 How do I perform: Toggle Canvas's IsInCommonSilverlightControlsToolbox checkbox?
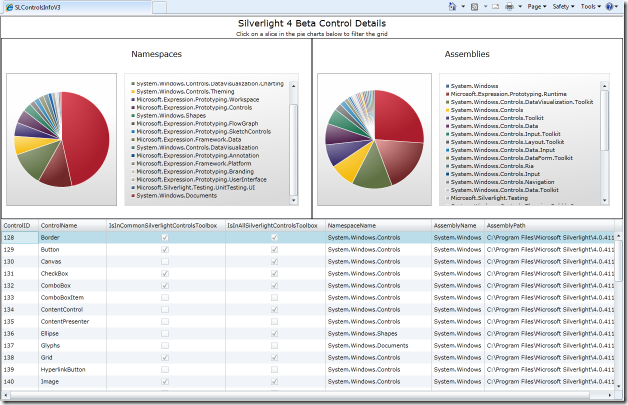[165, 262]
